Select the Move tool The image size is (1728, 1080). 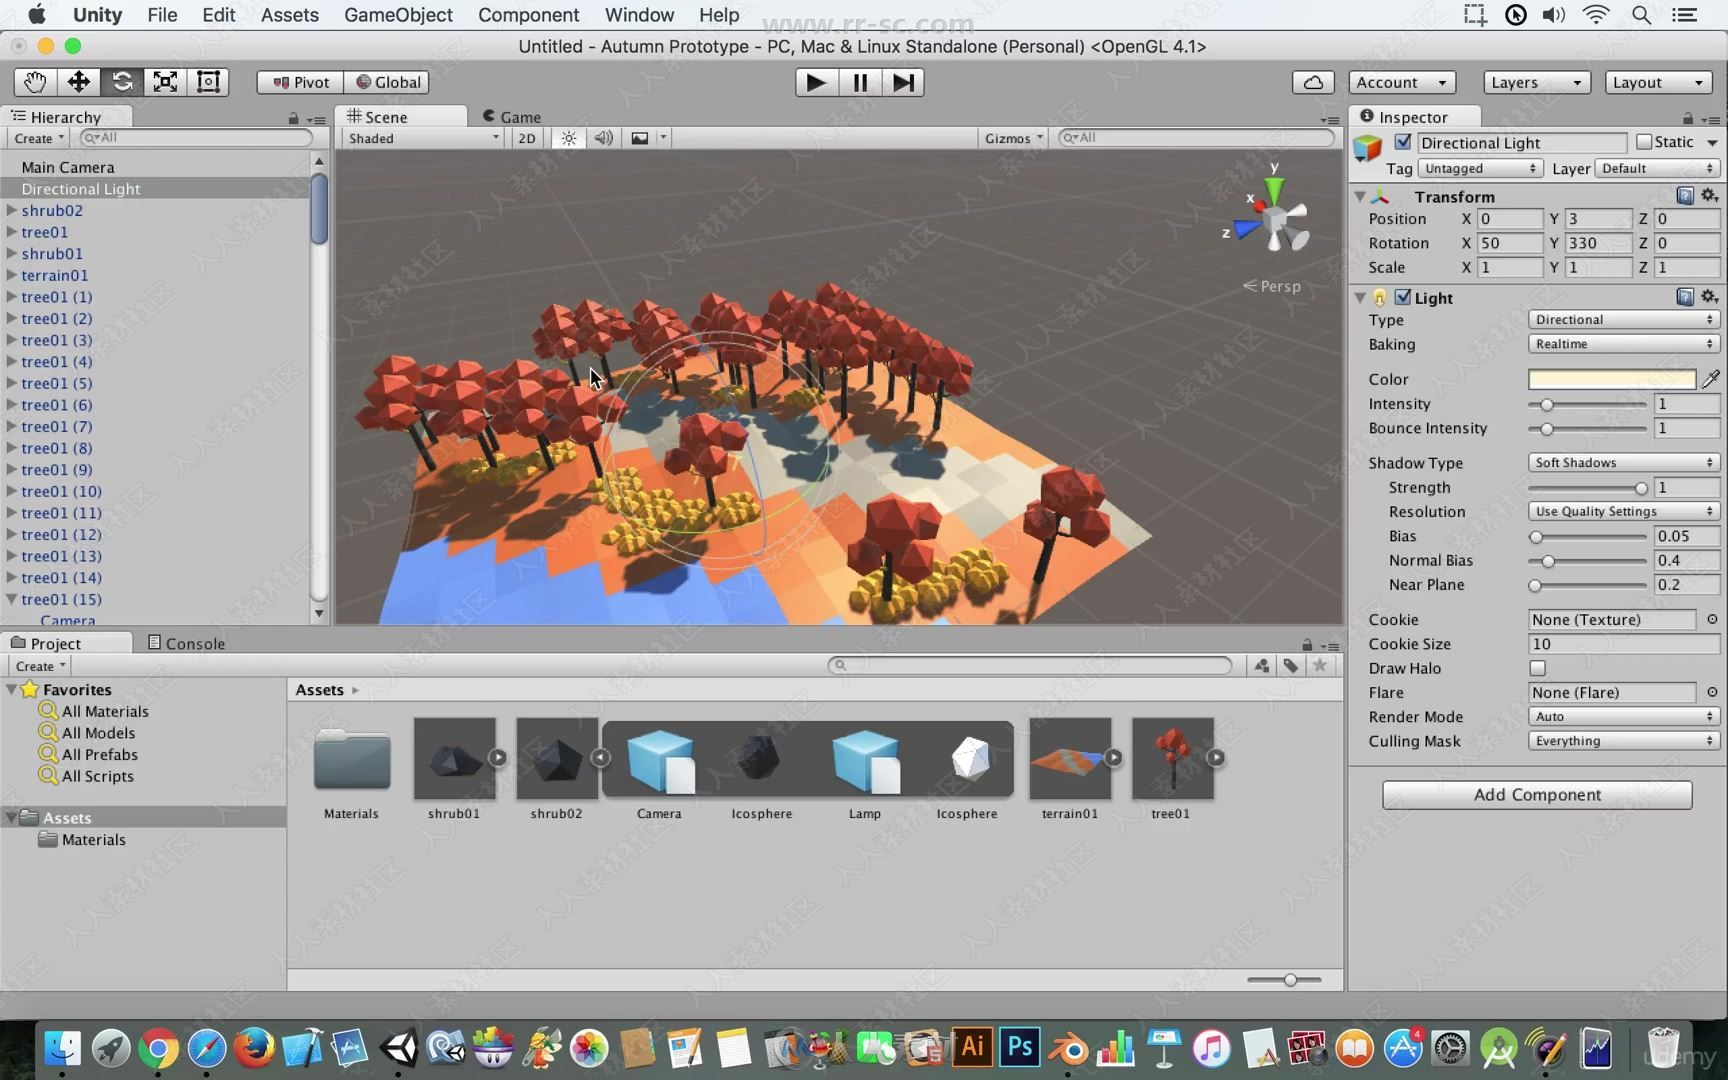tap(79, 82)
